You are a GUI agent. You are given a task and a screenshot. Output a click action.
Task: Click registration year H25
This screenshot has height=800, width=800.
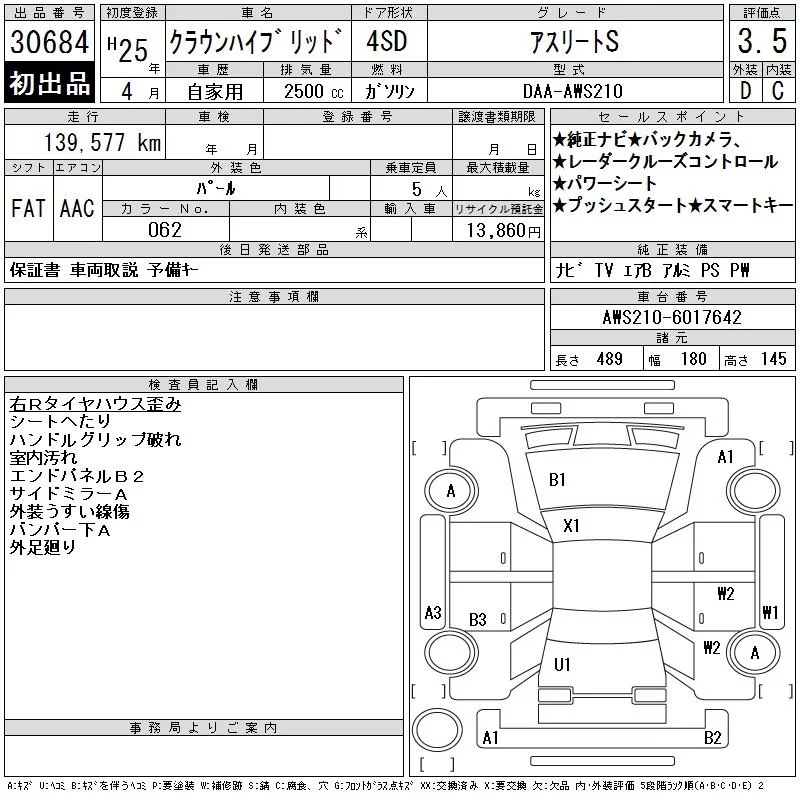tap(128, 49)
